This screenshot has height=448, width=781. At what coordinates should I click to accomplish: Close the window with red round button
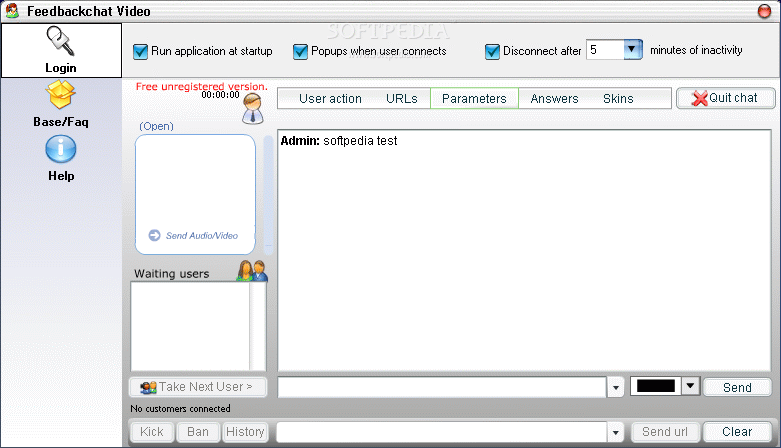[764, 11]
